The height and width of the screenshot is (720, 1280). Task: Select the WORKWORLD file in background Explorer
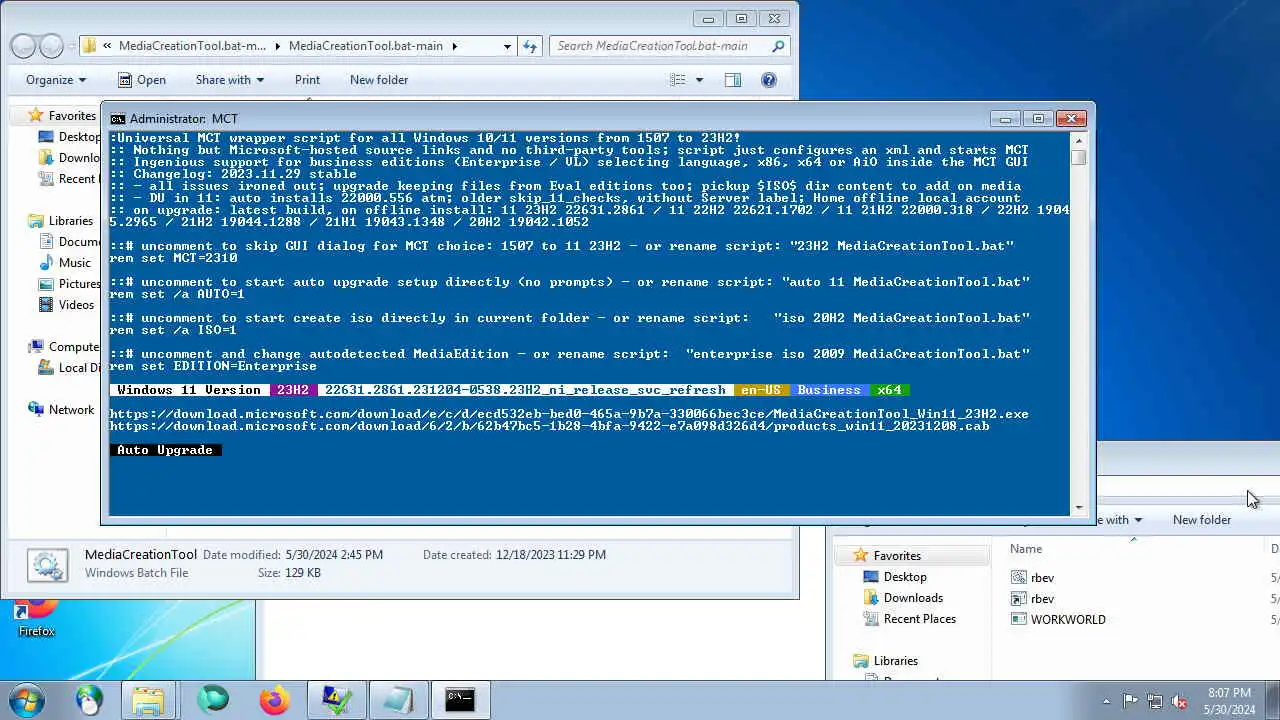1068,620
